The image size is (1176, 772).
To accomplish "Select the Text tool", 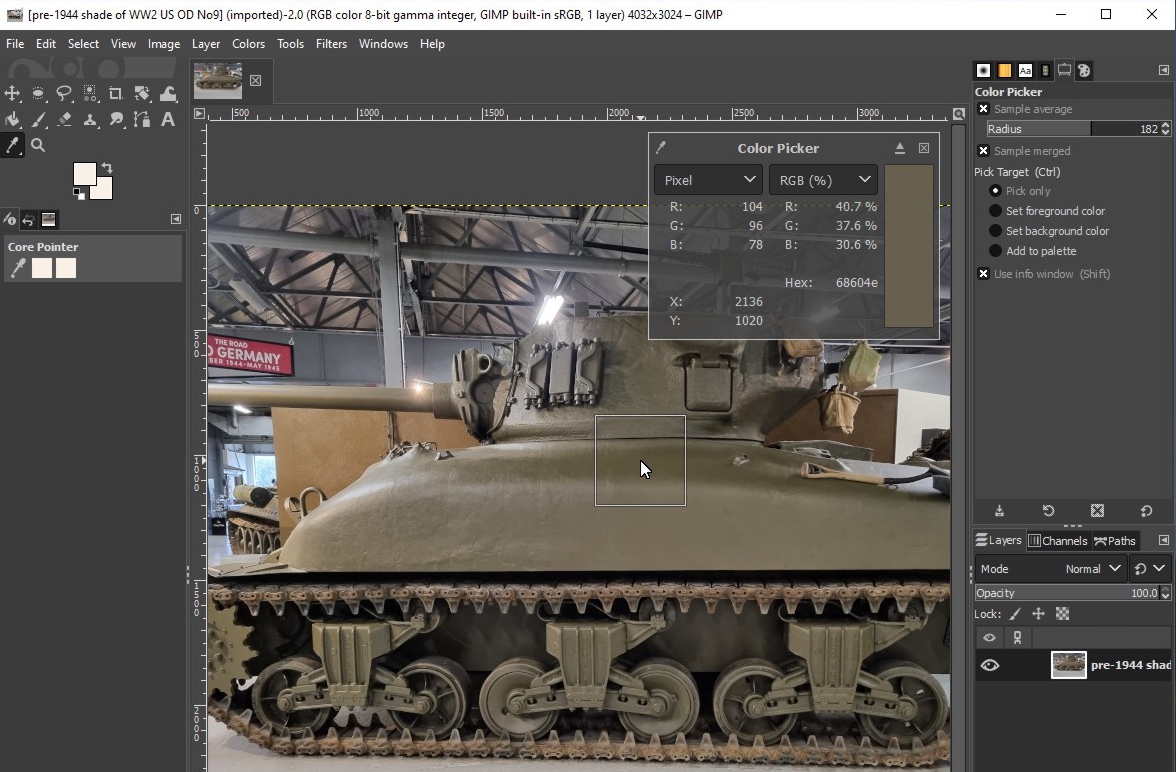I will click(x=168, y=119).
